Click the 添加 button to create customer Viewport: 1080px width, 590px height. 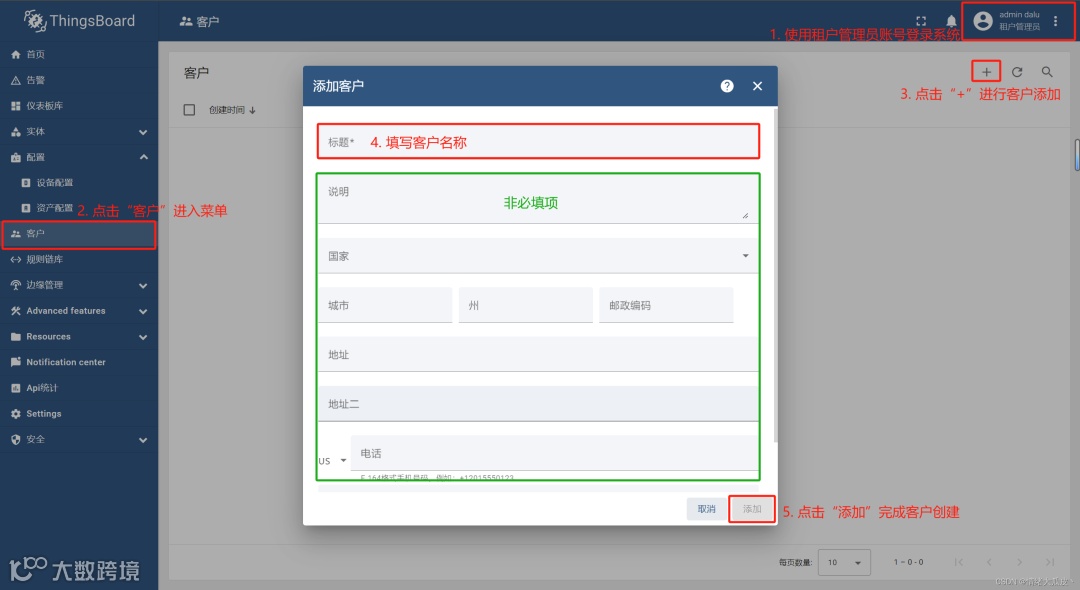(751, 509)
